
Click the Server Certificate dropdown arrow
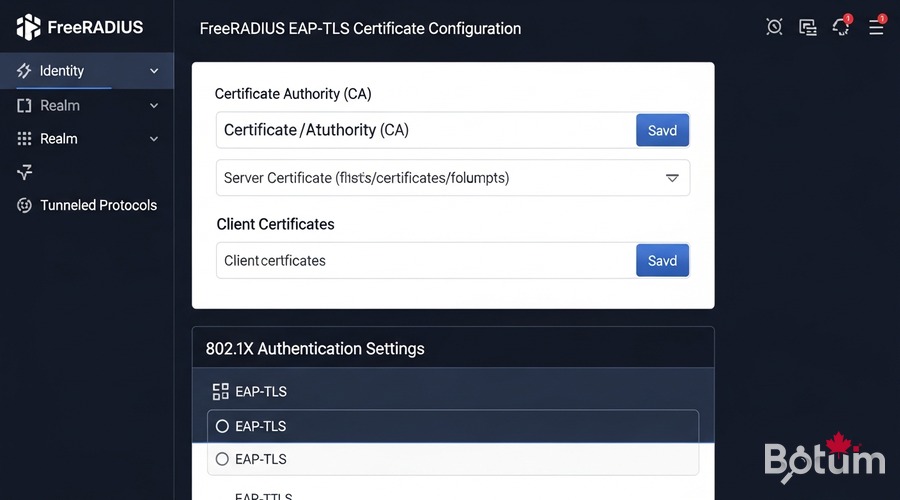pyautogui.click(x=672, y=178)
